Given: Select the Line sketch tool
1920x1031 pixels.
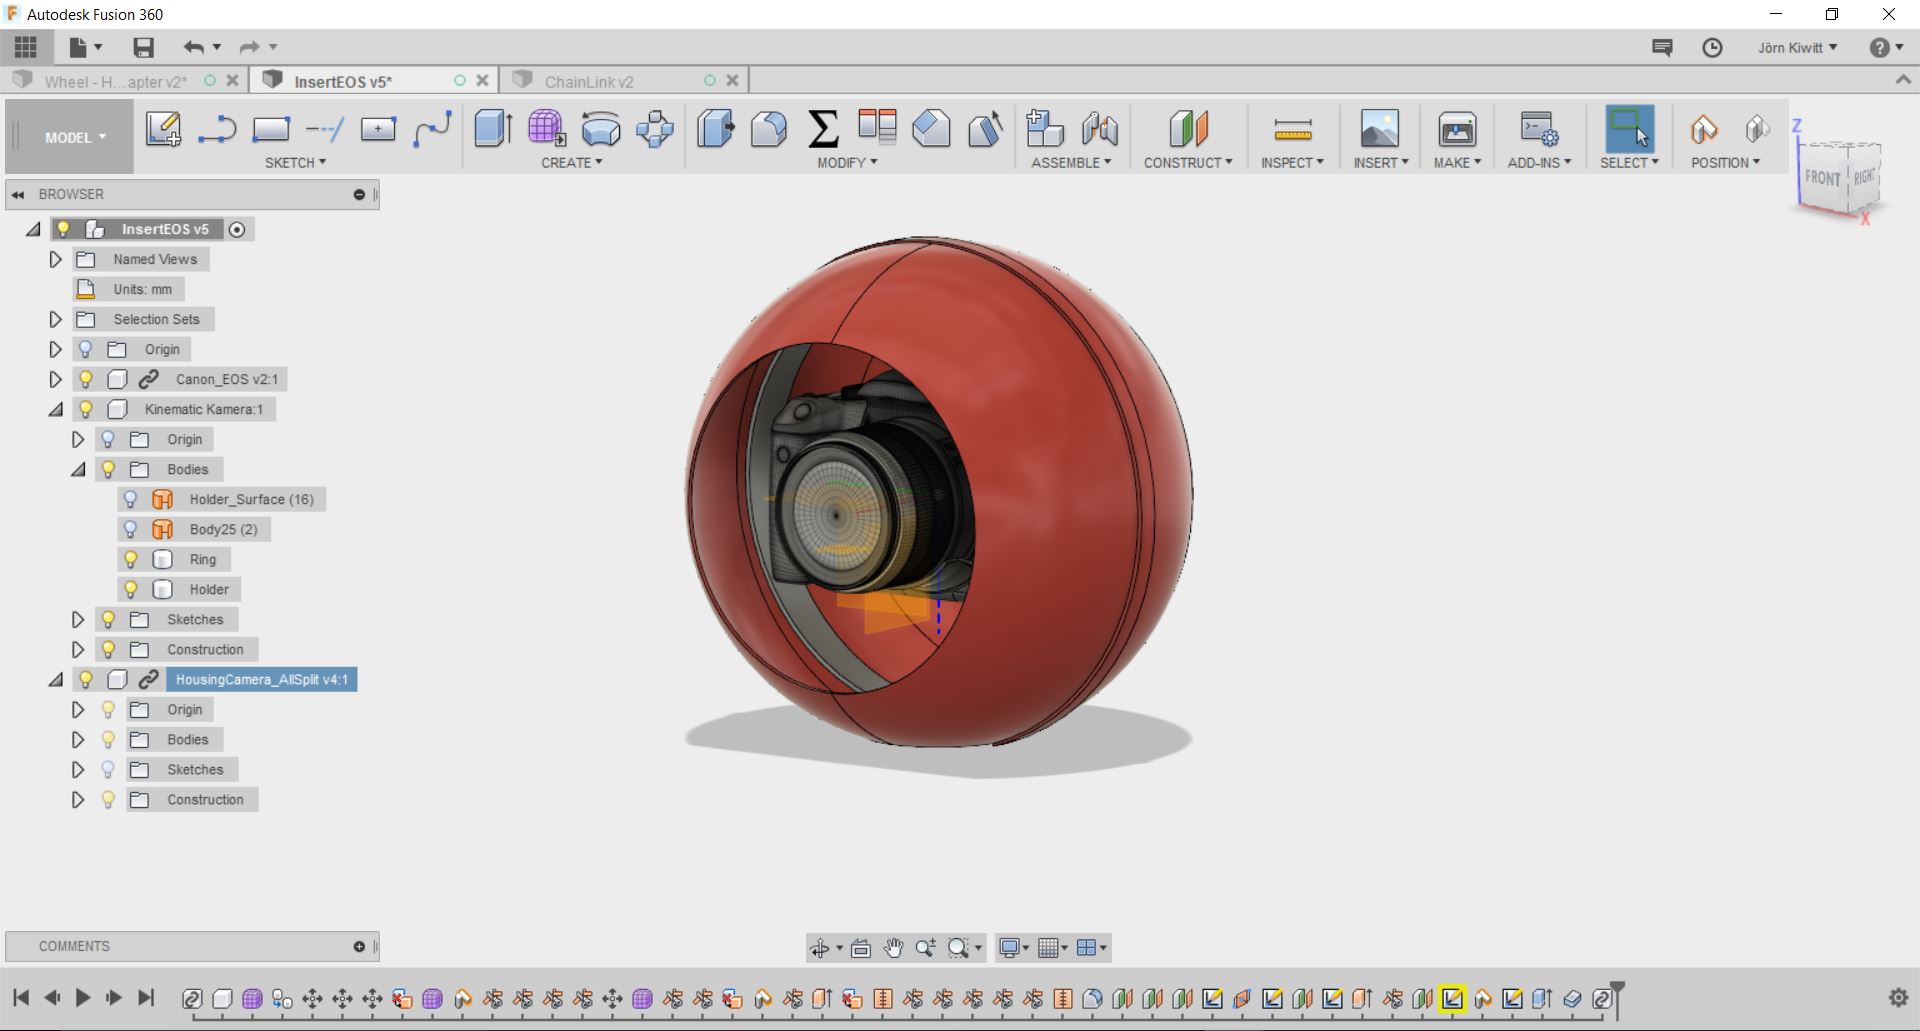Looking at the screenshot, I should tap(217, 129).
